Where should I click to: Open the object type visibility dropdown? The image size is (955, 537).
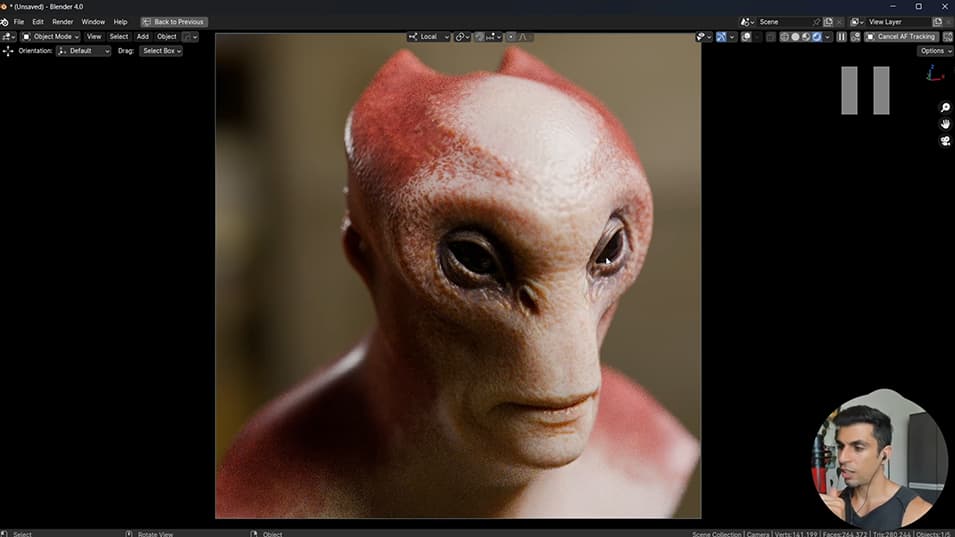[703, 37]
